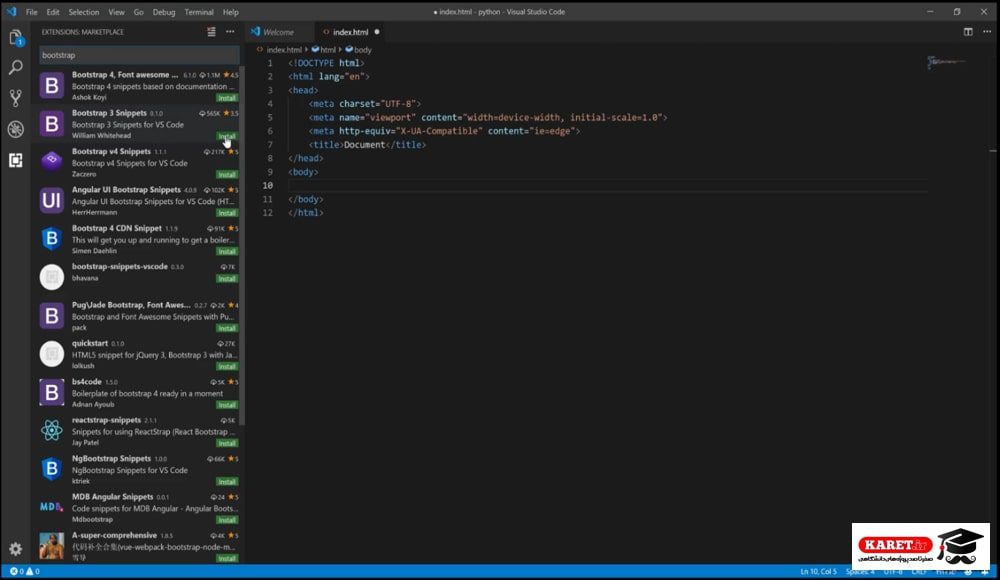The image size is (1000, 580).
Task: Click the Bootstrap v4 Snippets extension icon
Action: click(x=52, y=162)
